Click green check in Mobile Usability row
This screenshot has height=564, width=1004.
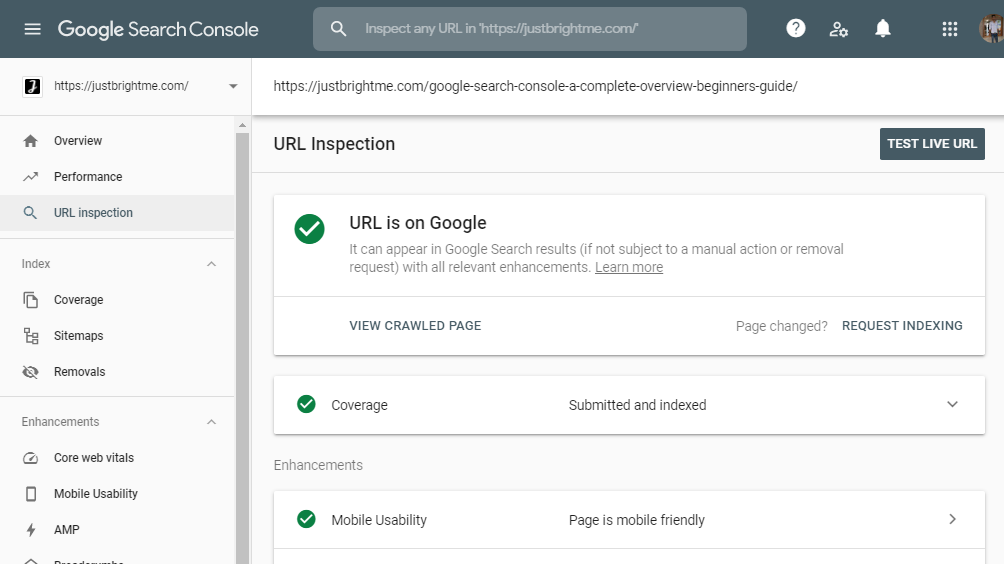[x=306, y=519]
